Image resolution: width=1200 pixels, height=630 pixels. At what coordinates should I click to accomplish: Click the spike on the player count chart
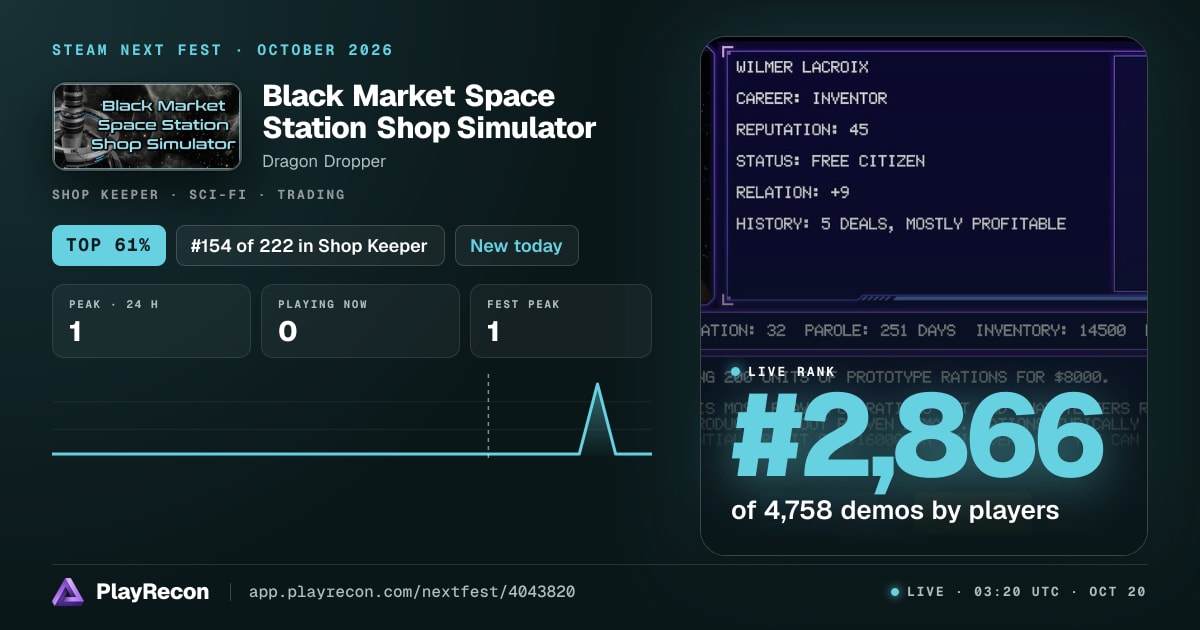(x=597, y=418)
